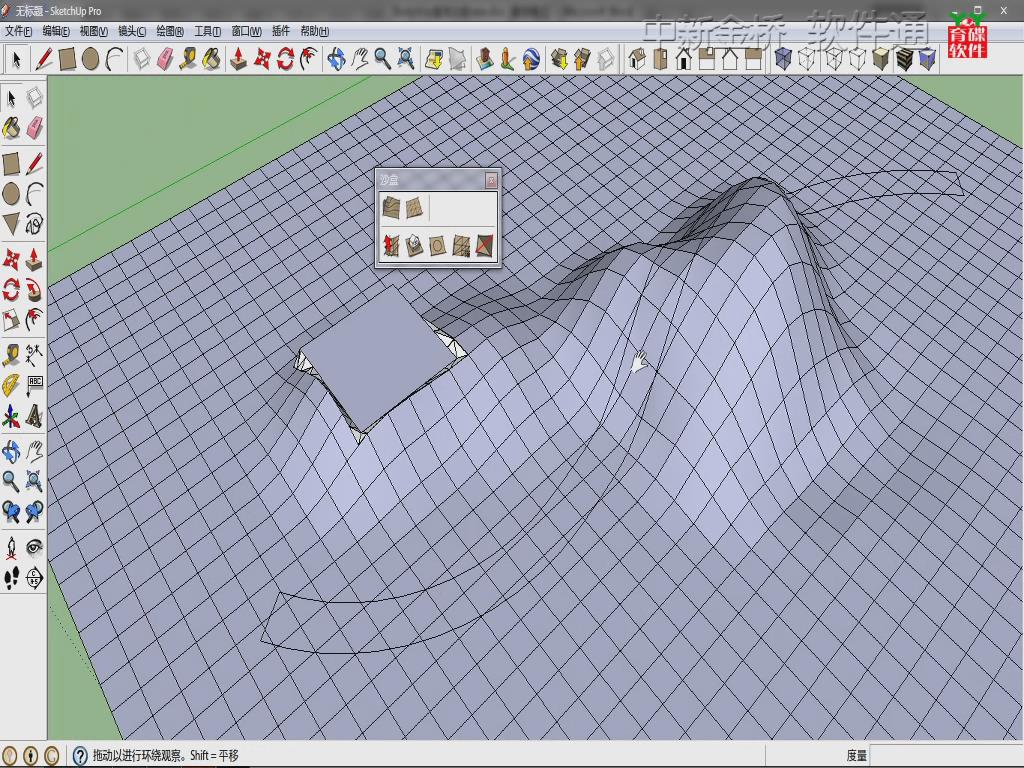The image size is (1024, 768).
Task: Open the 窗口(W) menu
Action: pos(246,31)
